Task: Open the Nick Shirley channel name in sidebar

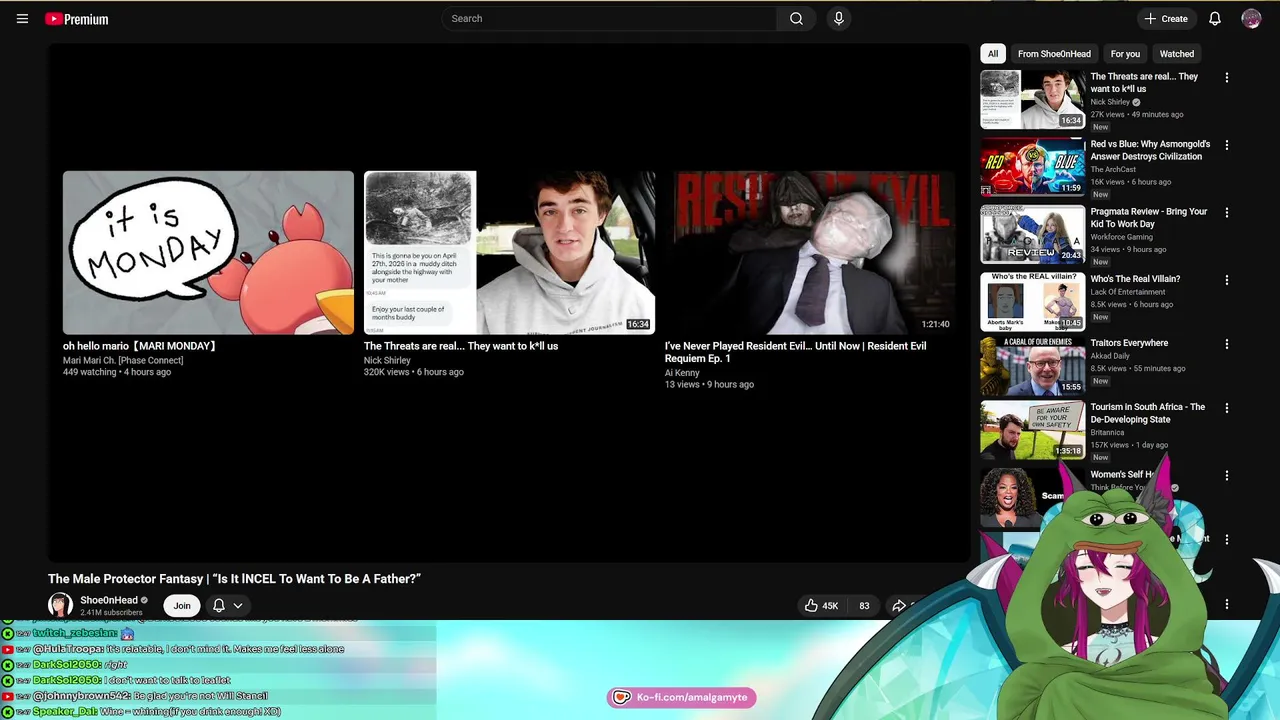Action: [x=1110, y=102]
